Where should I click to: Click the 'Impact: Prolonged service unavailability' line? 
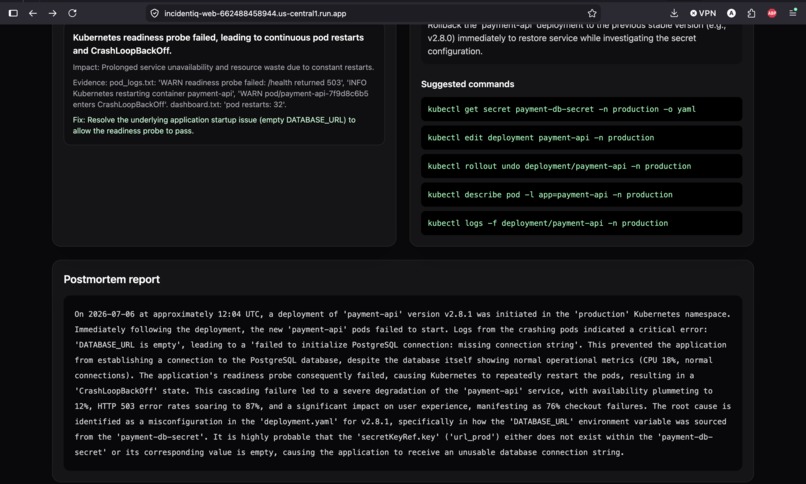point(223,67)
